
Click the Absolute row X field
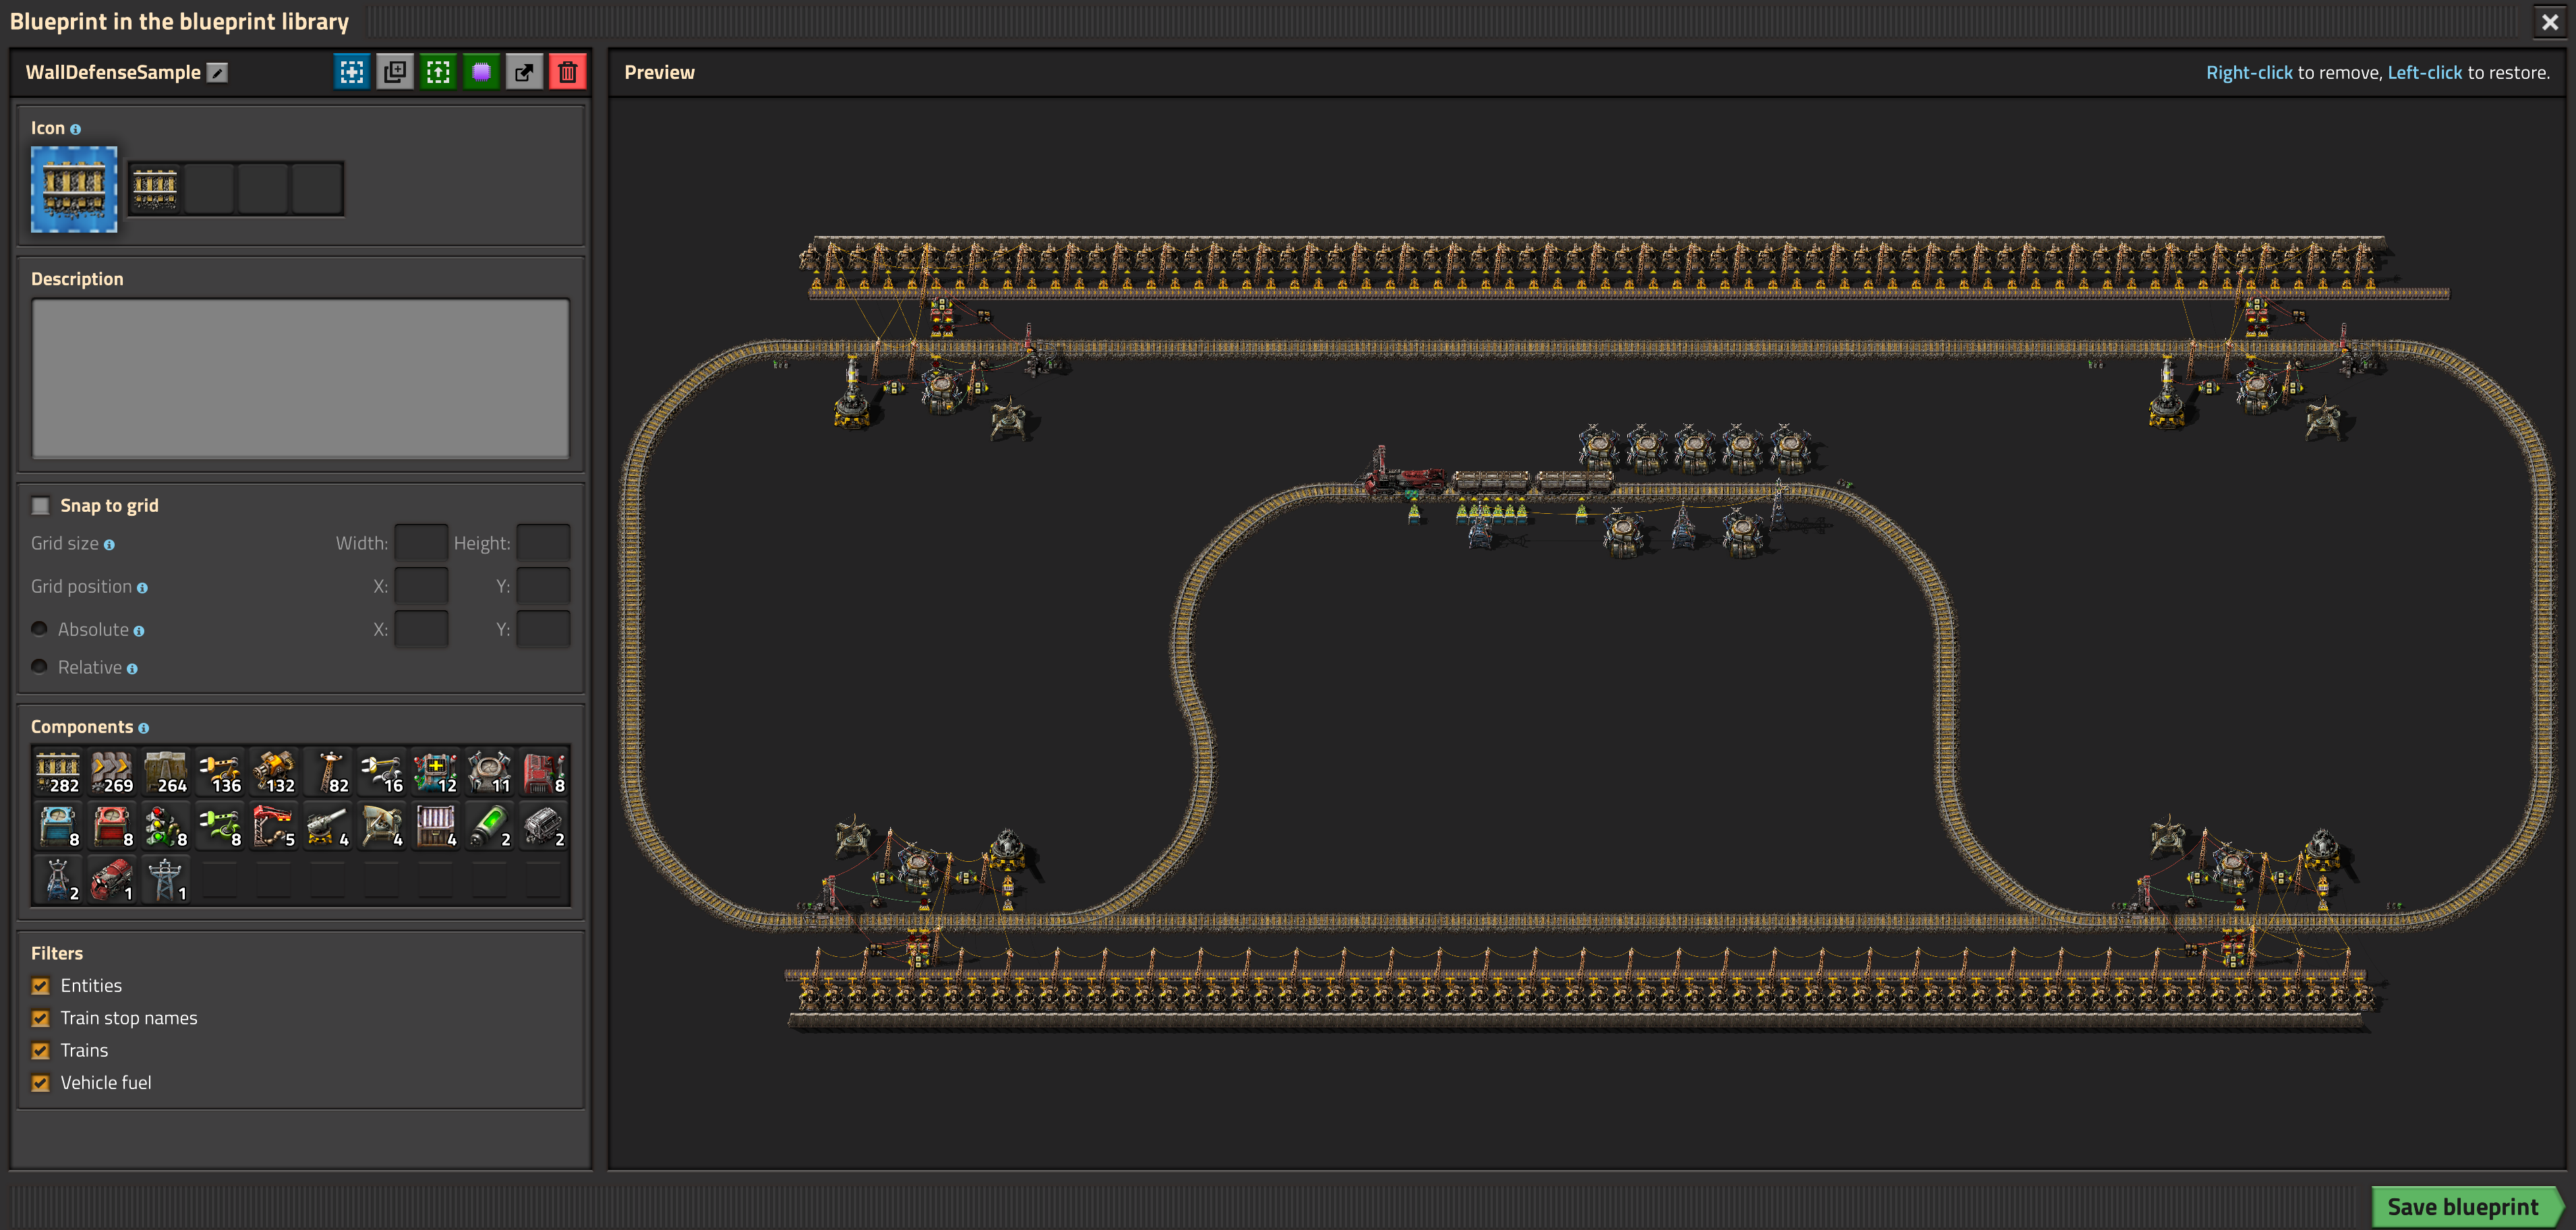(x=421, y=629)
